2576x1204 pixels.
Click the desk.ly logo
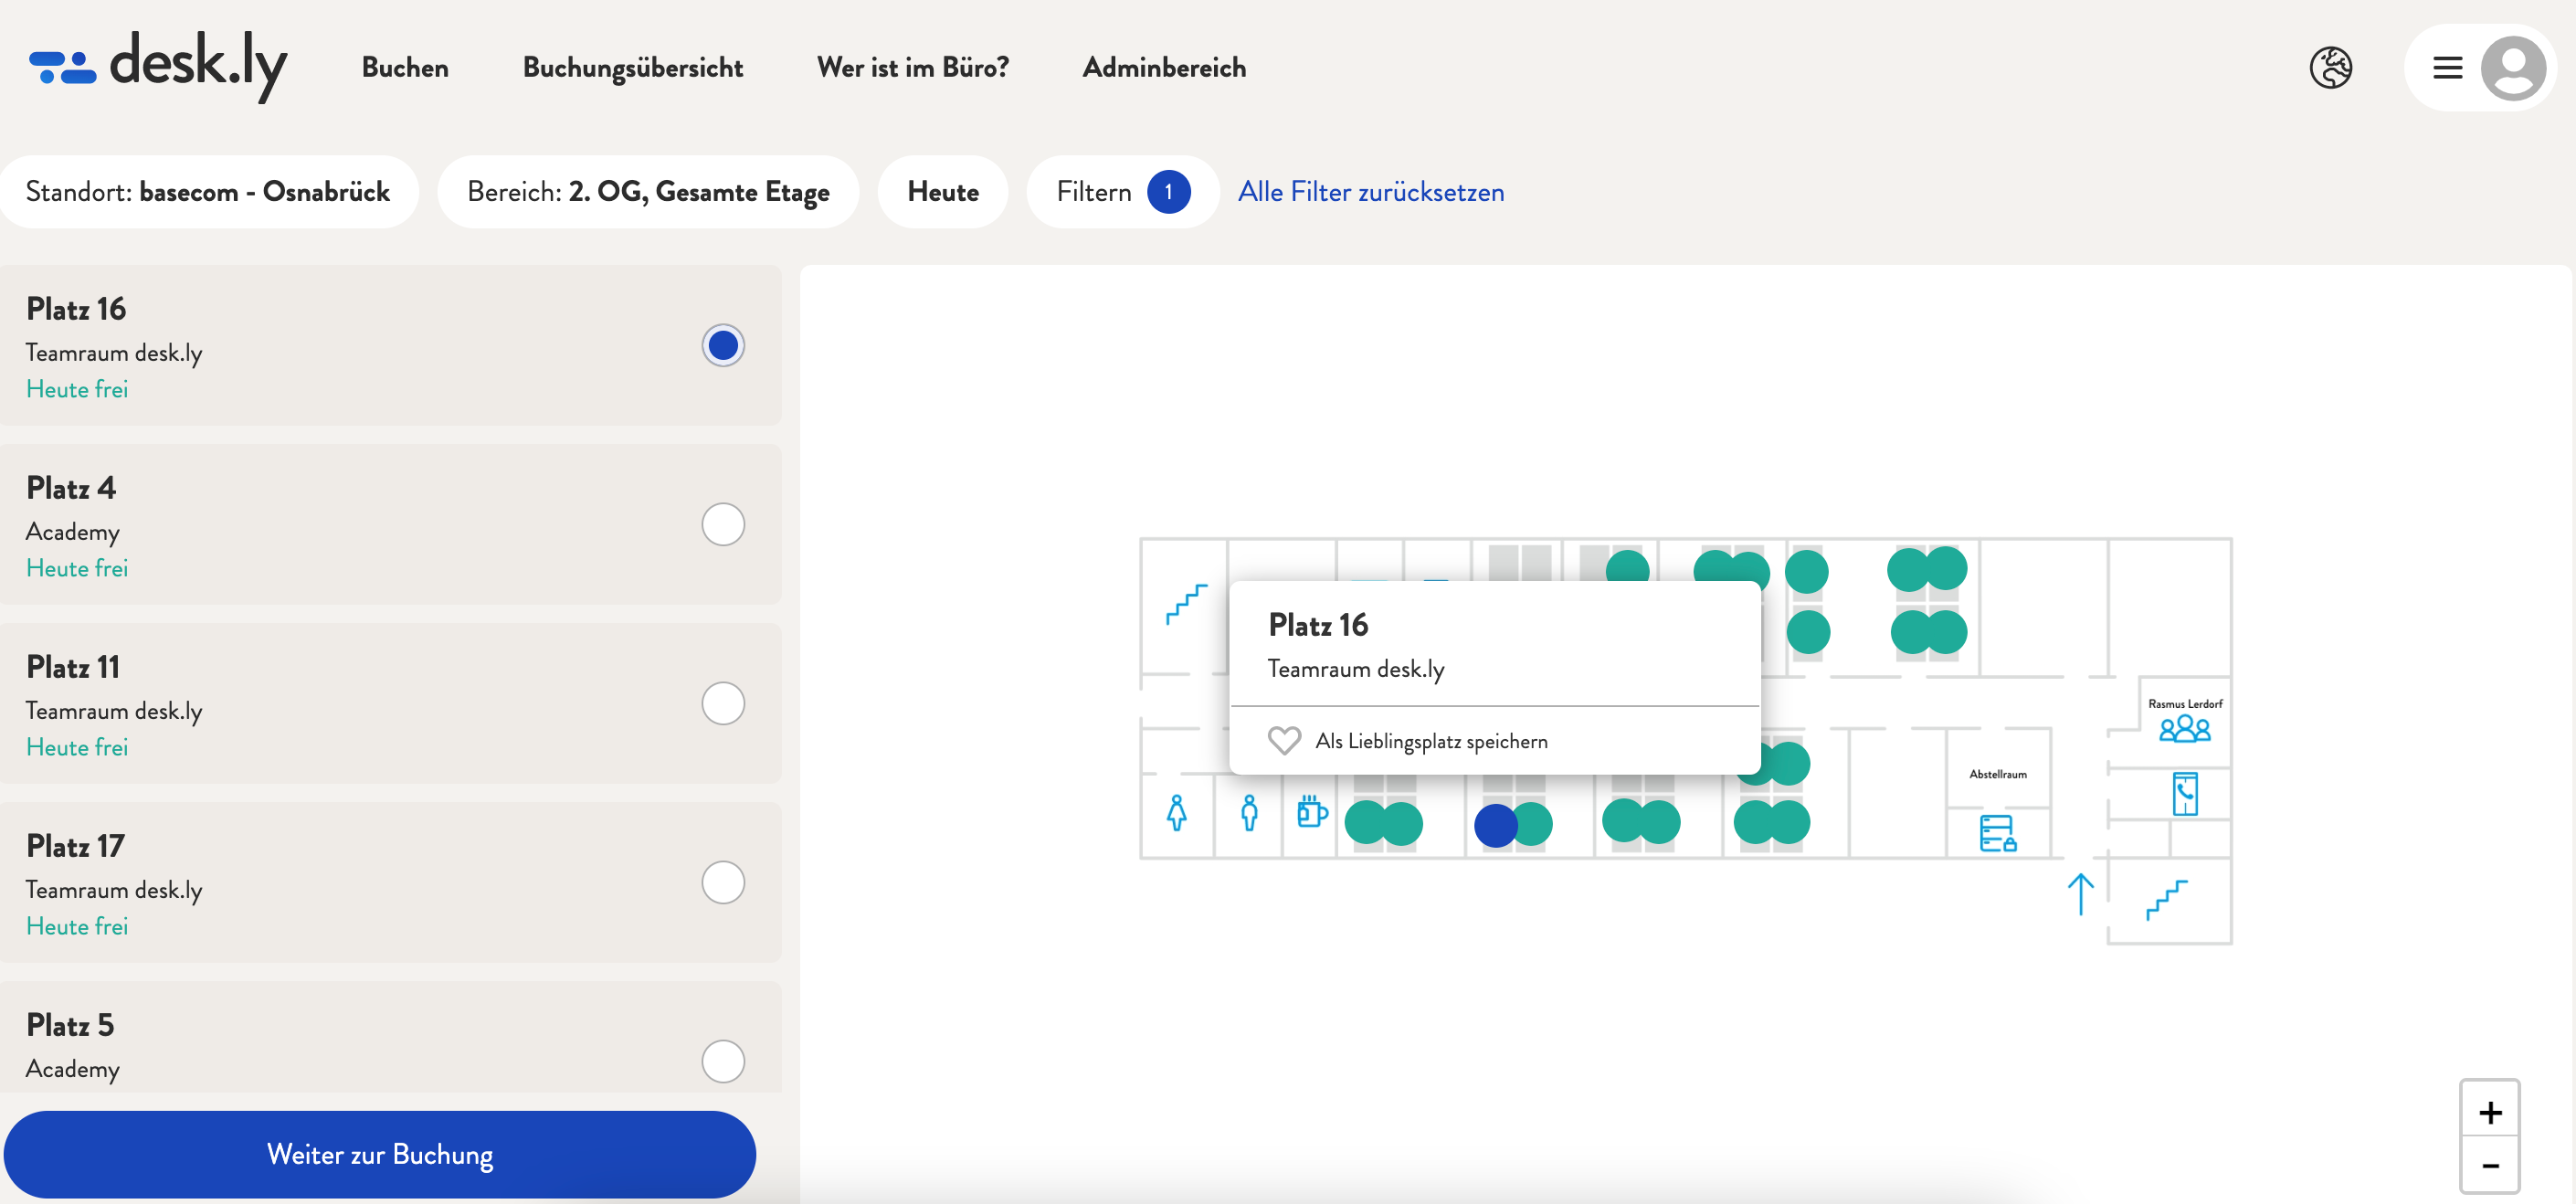coord(158,66)
